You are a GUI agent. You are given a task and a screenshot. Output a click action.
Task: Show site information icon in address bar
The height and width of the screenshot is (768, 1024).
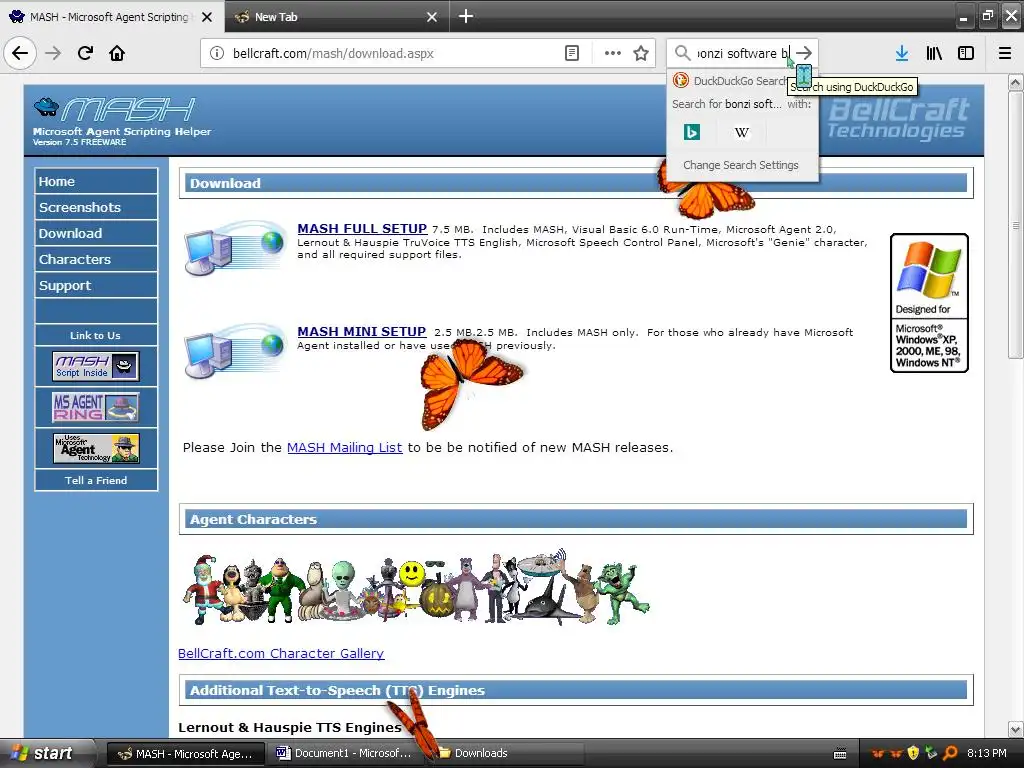pyautogui.click(x=217, y=53)
